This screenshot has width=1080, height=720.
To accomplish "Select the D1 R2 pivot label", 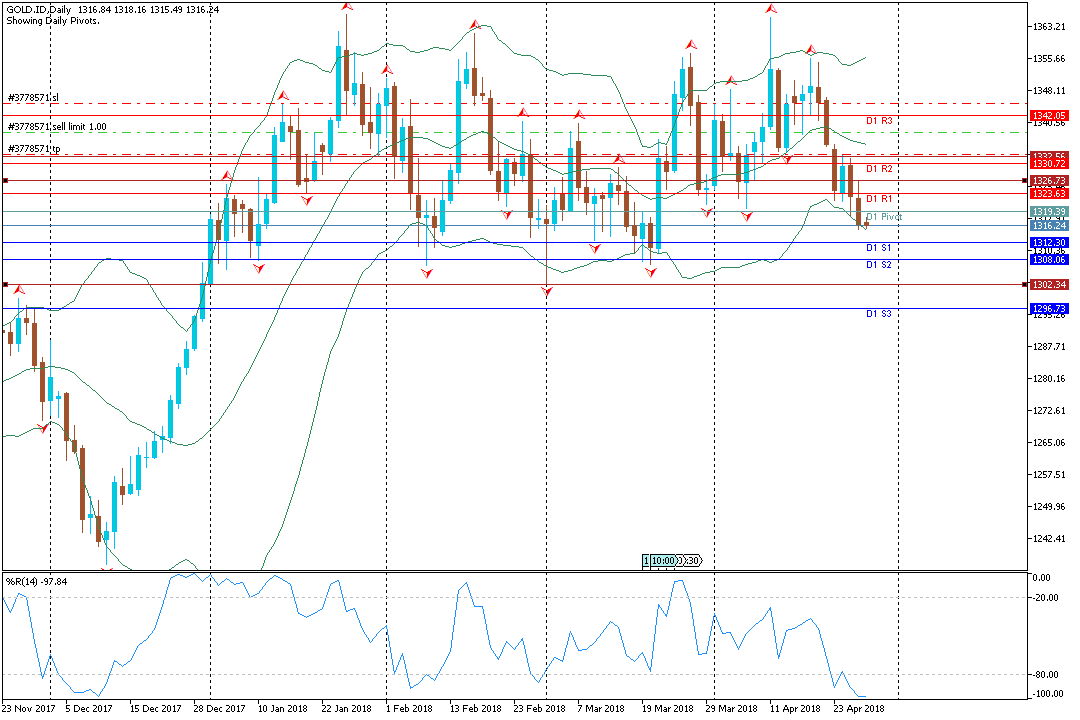I will pos(879,168).
